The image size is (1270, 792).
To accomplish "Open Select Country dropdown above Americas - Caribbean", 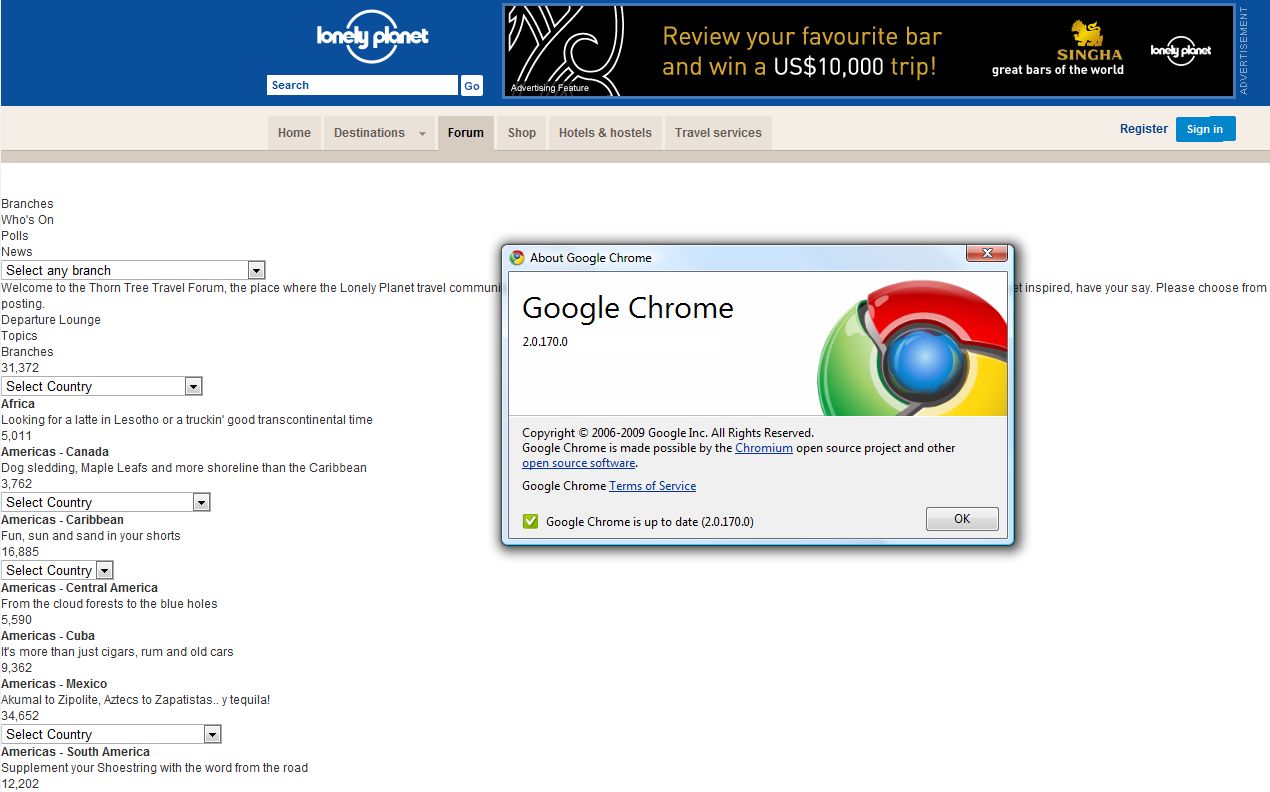I will 106,502.
